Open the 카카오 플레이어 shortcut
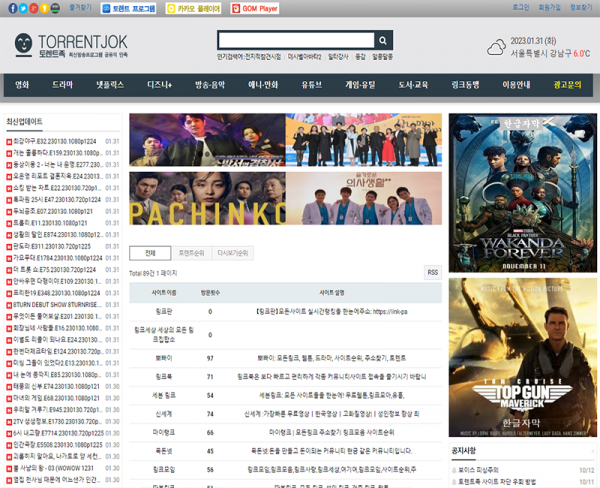The width and height of the screenshot is (600, 488). tap(192, 8)
